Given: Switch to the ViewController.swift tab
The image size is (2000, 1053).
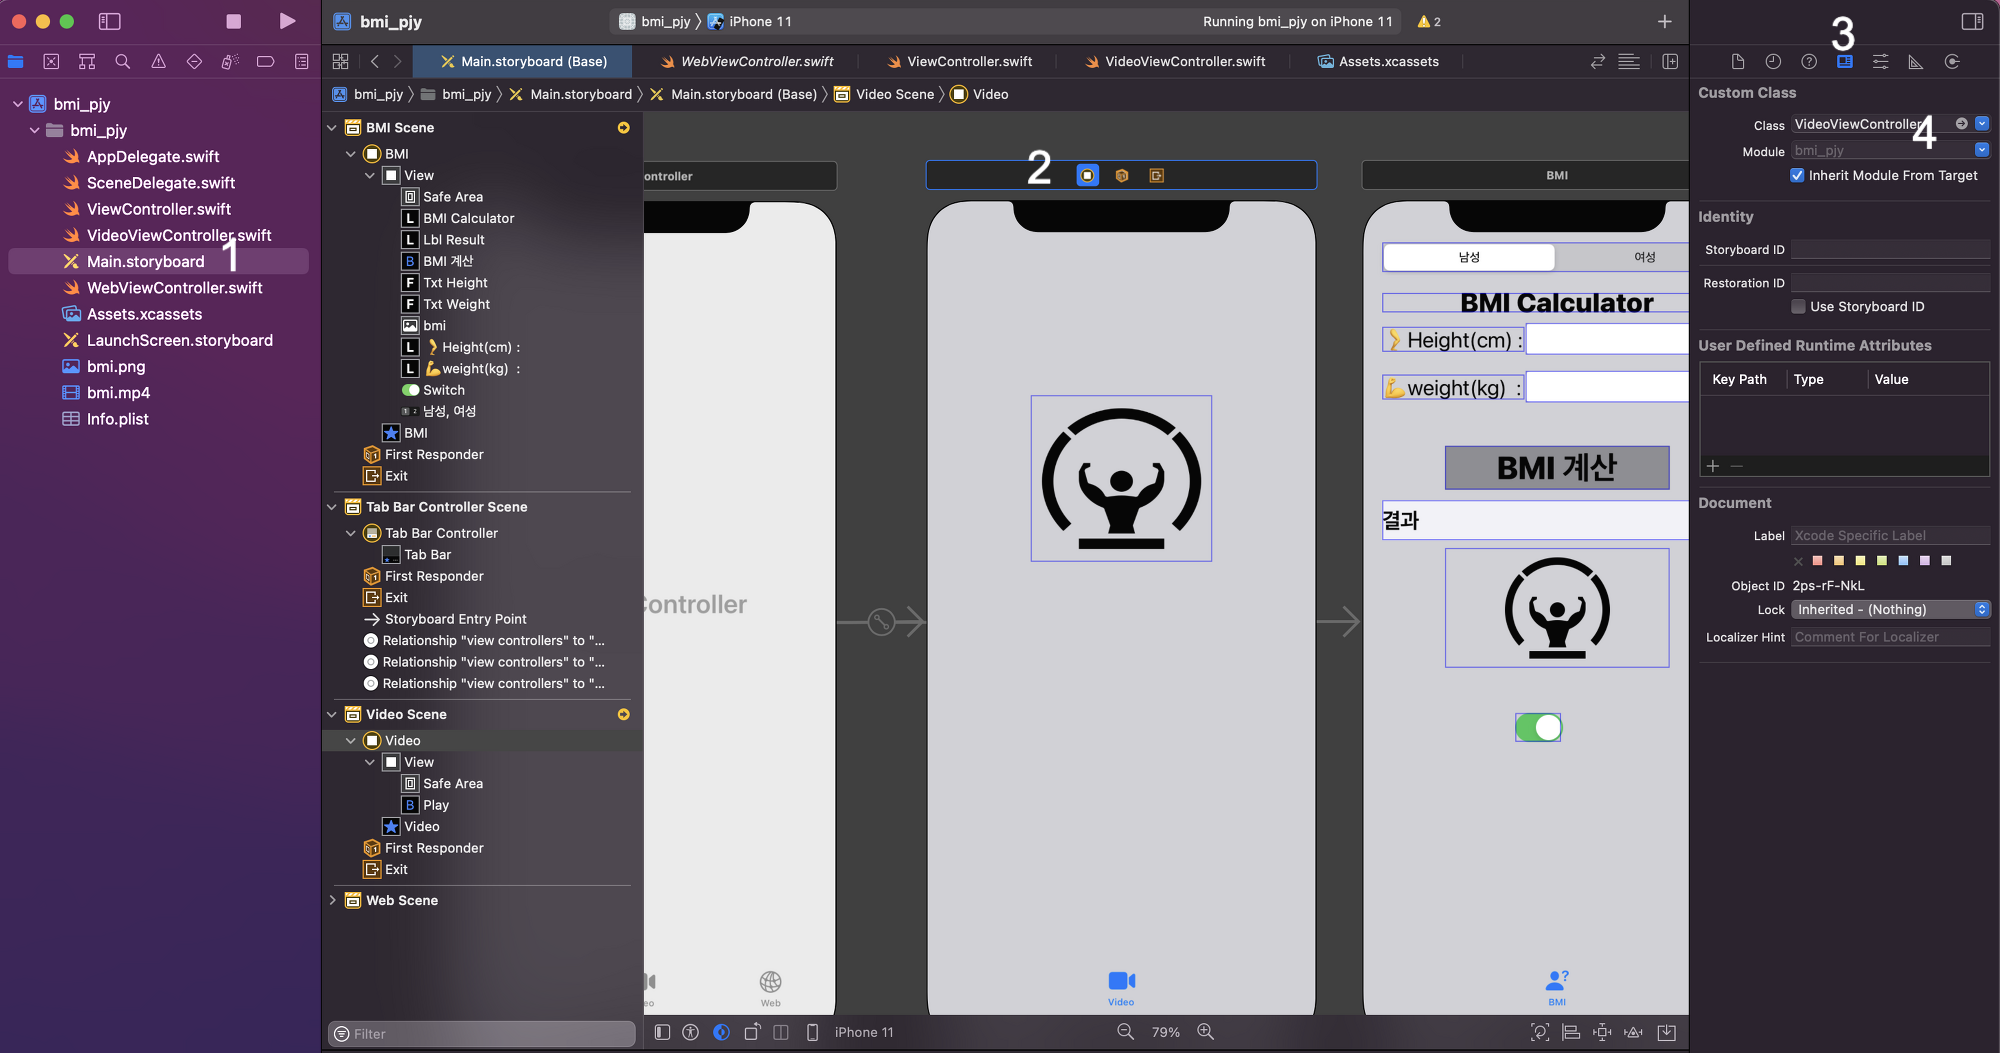Looking at the screenshot, I should tap(959, 62).
